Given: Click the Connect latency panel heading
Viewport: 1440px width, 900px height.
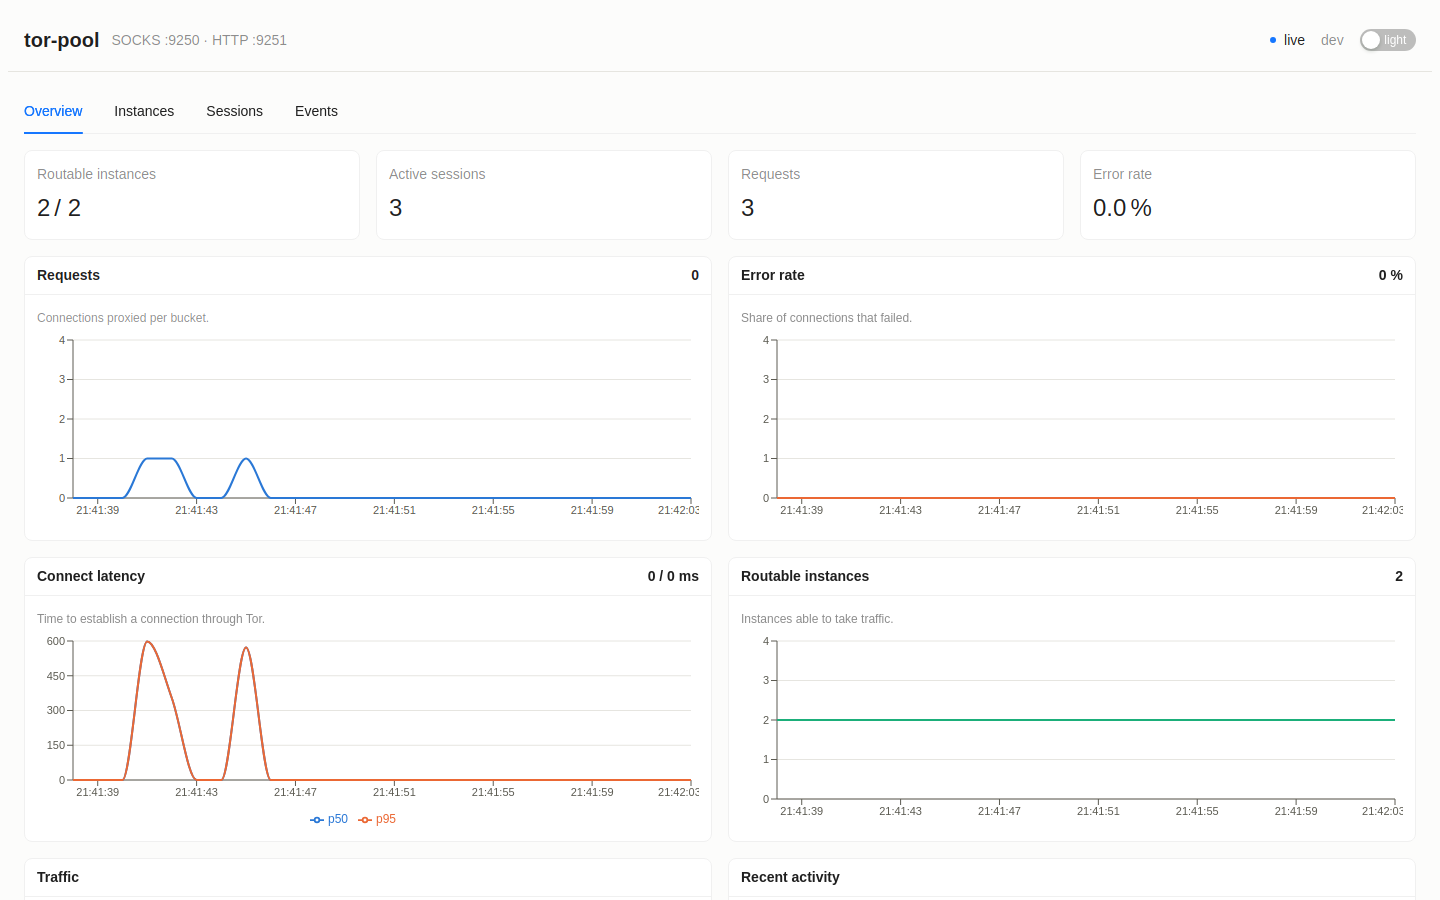Looking at the screenshot, I should point(91,576).
